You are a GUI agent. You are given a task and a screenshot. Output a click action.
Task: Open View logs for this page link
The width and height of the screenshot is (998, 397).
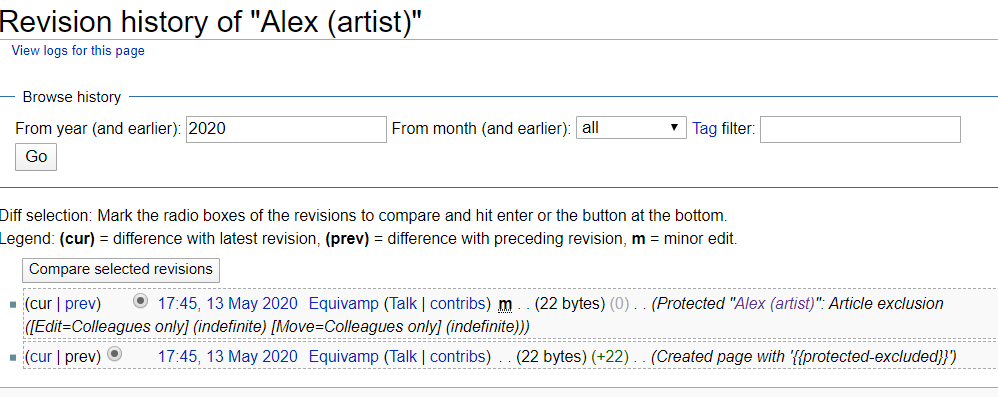78,51
